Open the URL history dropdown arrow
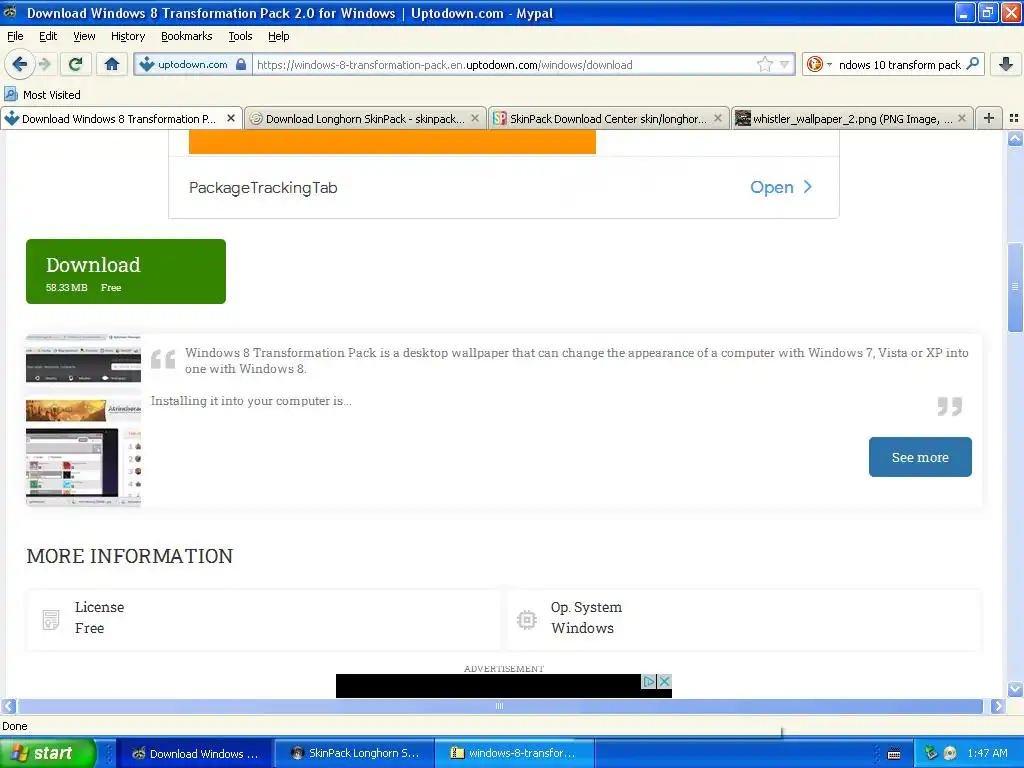The image size is (1024, 768). click(x=784, y=64)
